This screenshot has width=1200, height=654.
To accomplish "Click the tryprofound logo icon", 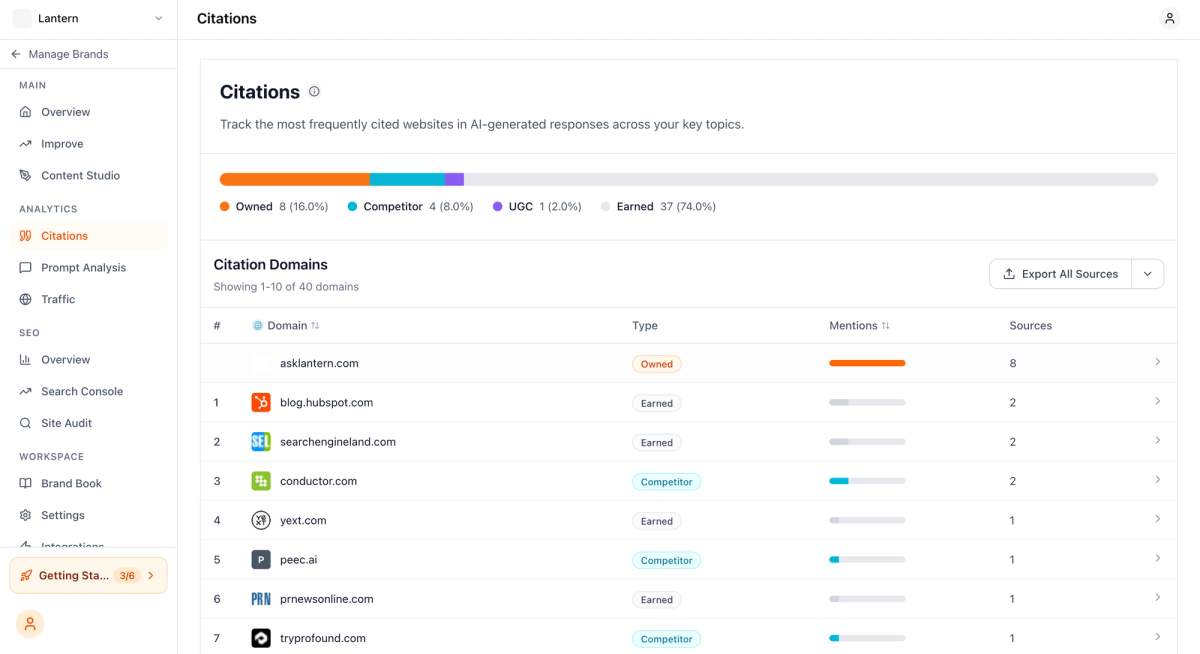I will [x=261, y=638].
